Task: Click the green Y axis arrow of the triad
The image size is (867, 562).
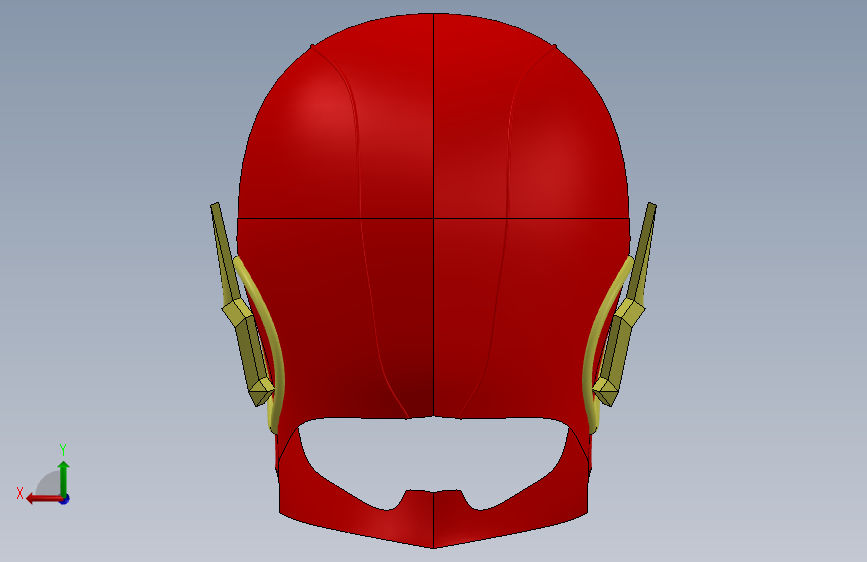Action: click(x=64, y=478)
